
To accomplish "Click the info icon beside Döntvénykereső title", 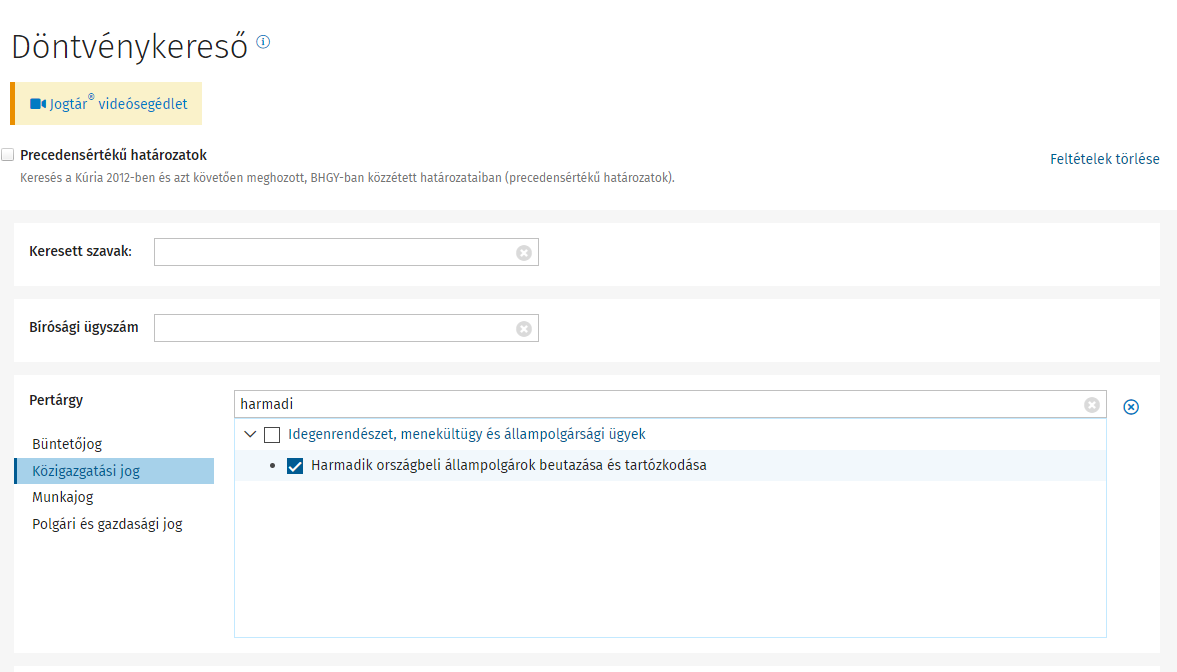I will pyautogui.click(x=263, y=42).
